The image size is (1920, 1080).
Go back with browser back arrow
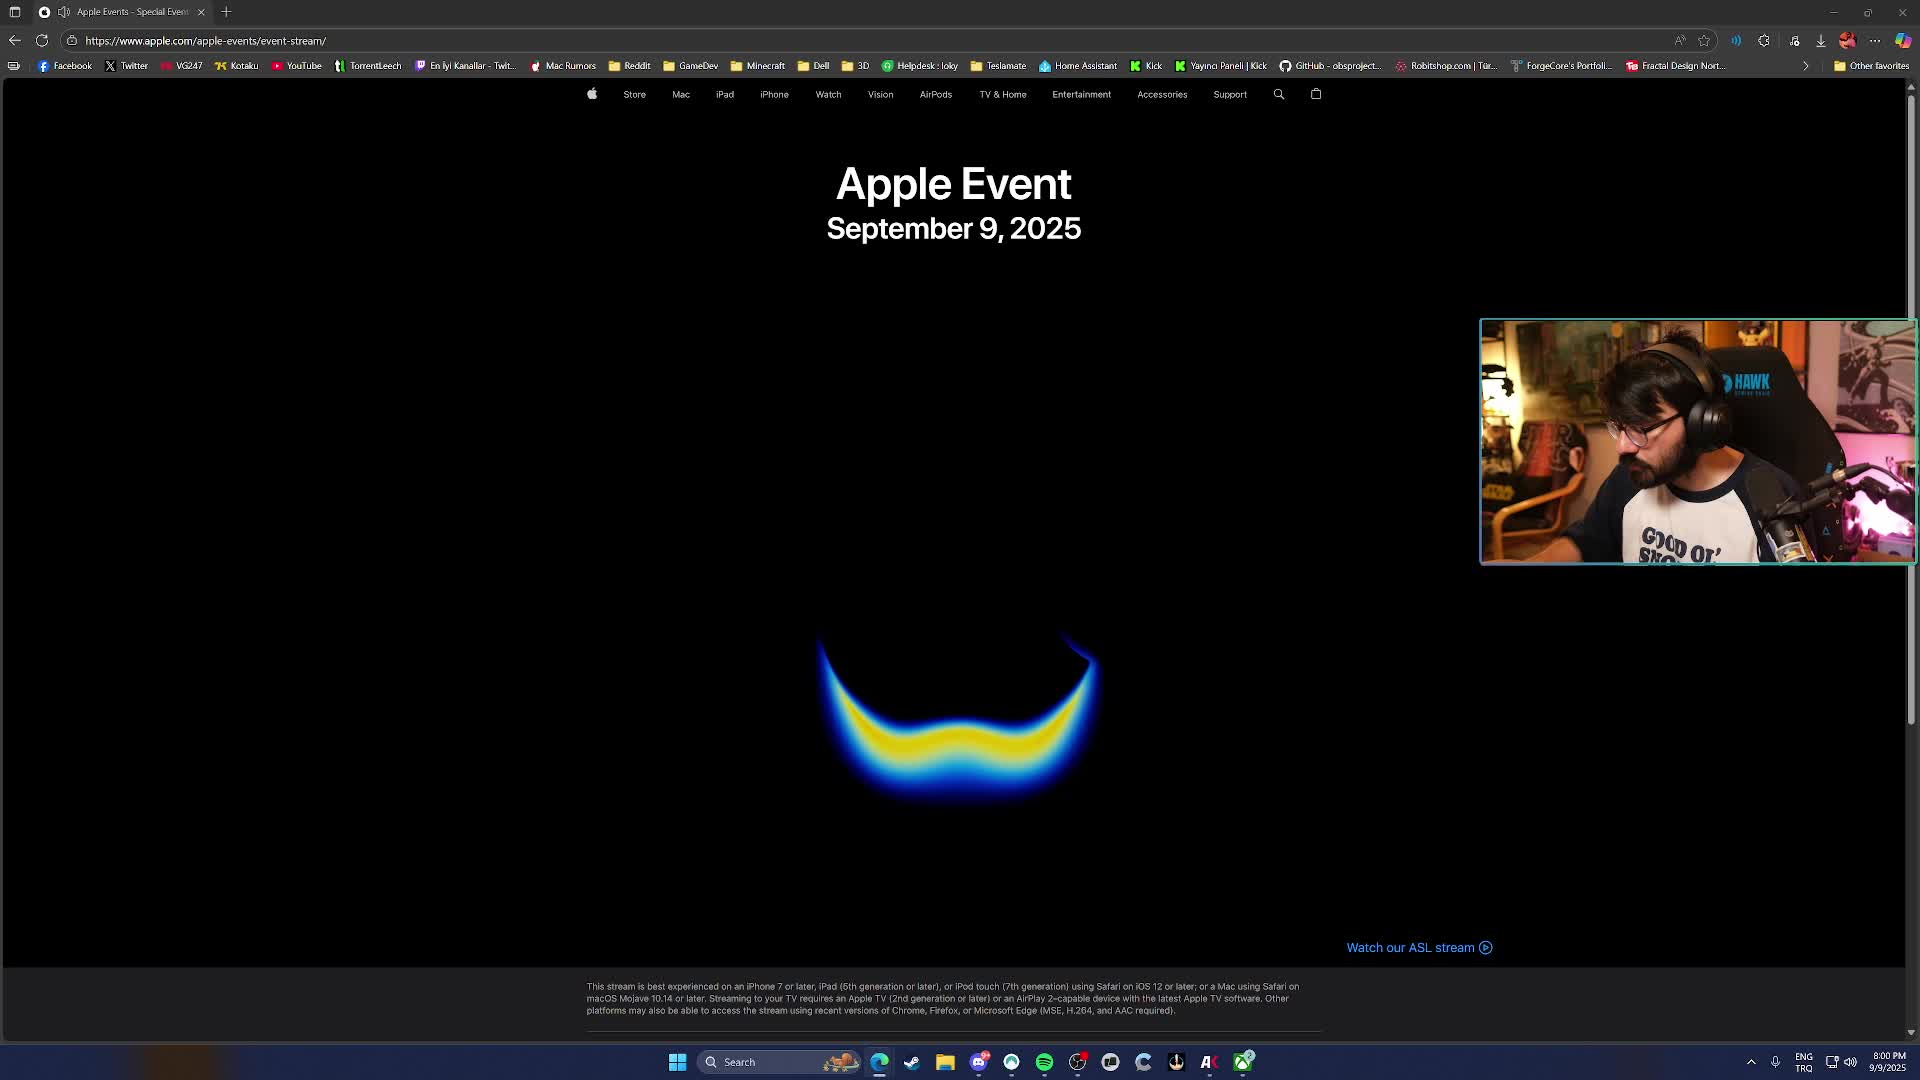[15, 41]
